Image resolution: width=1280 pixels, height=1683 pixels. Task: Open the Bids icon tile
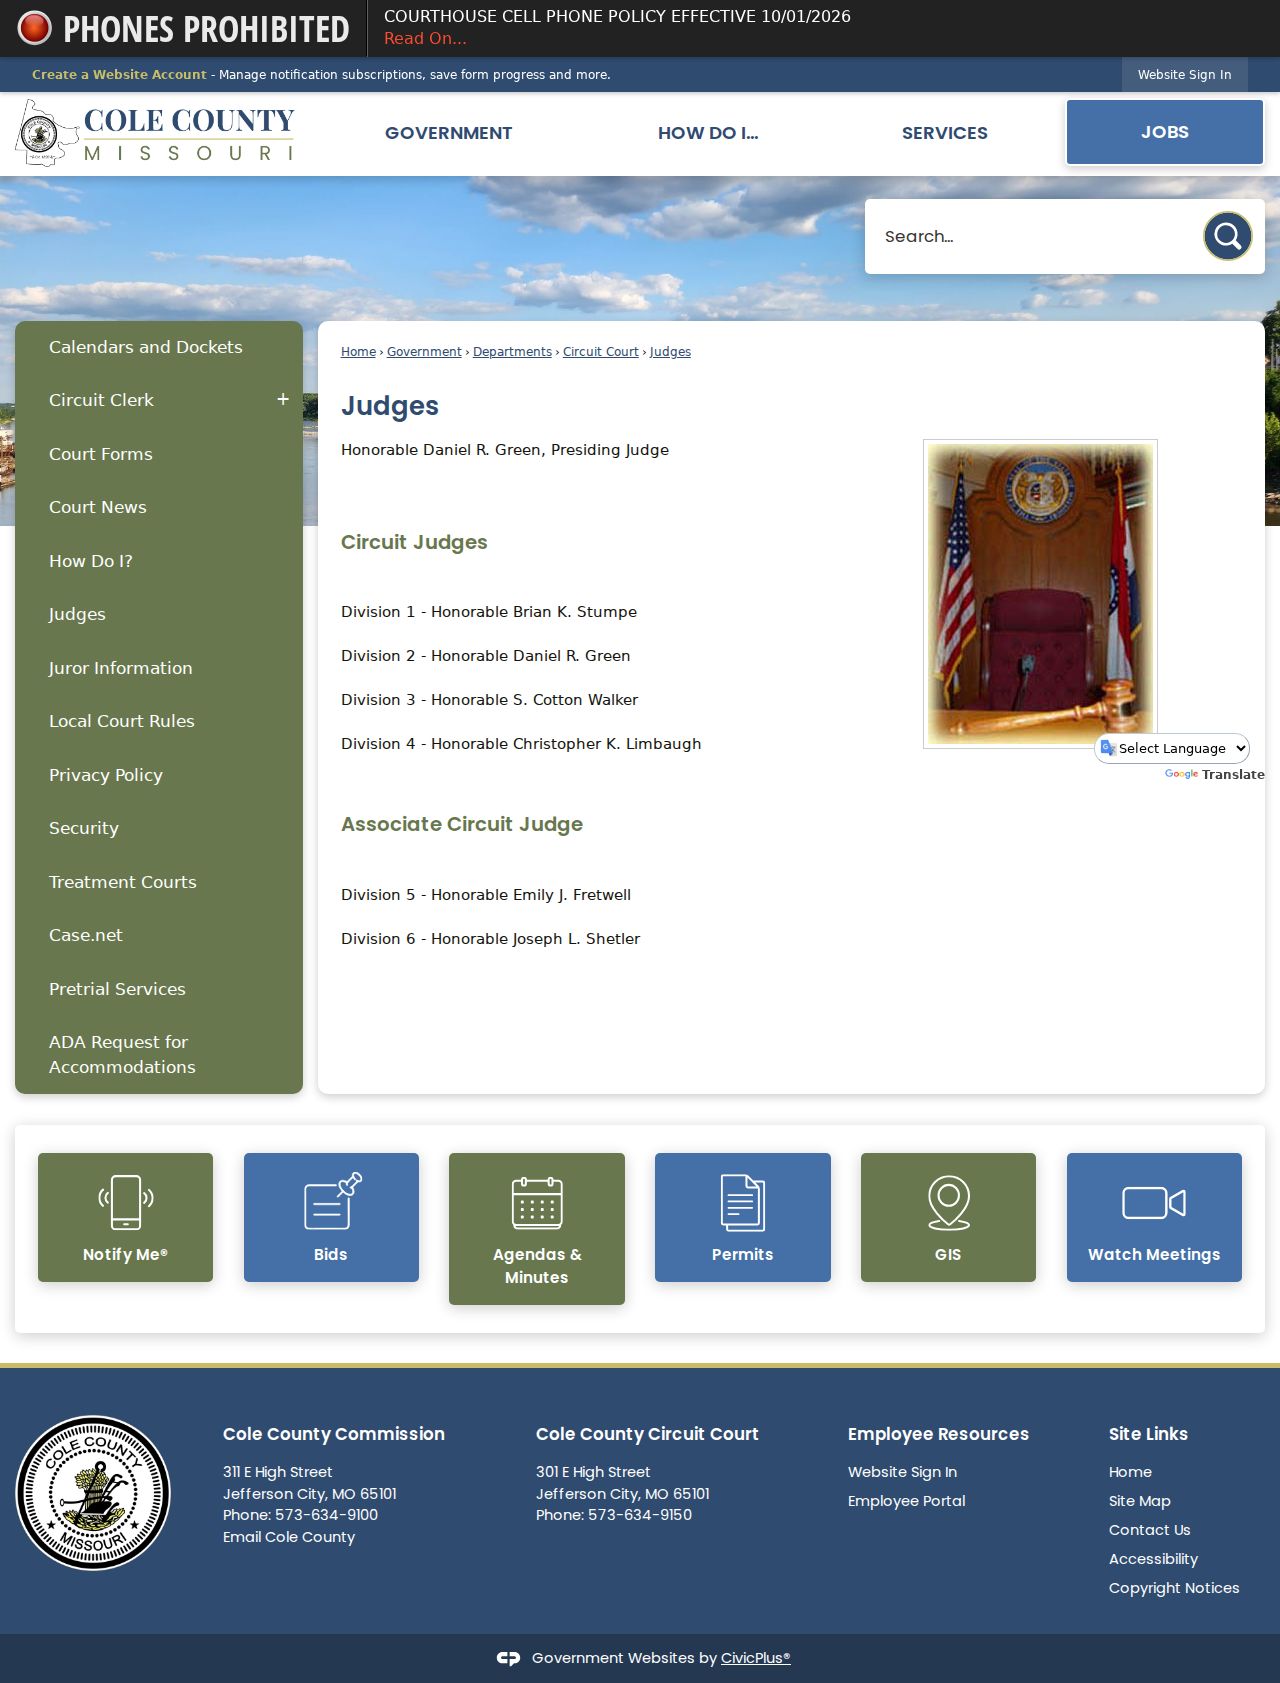pos(331,1217)
